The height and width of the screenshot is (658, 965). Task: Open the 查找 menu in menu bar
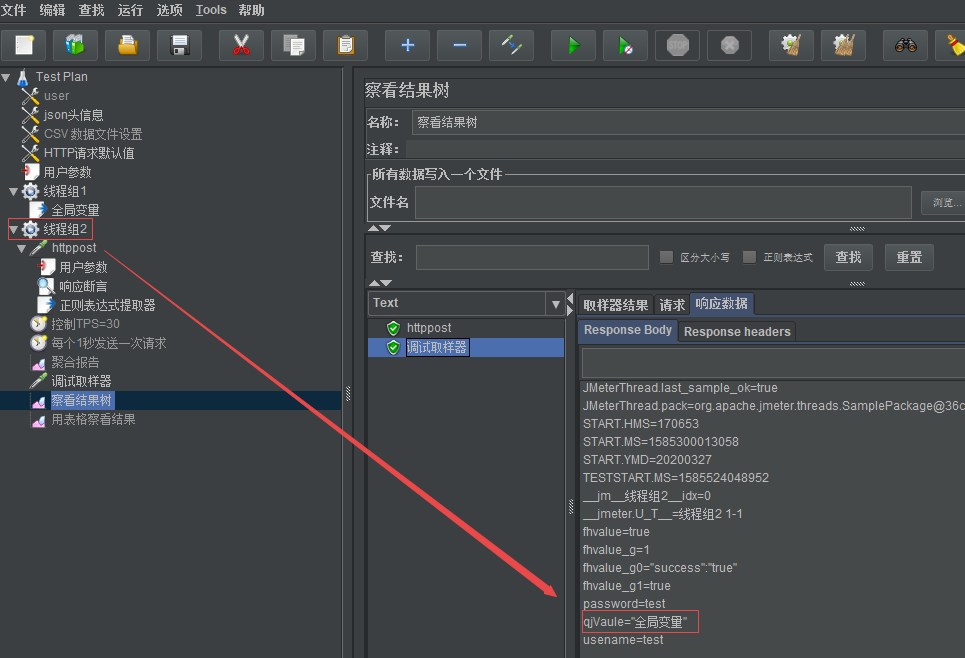coord(91,10)
